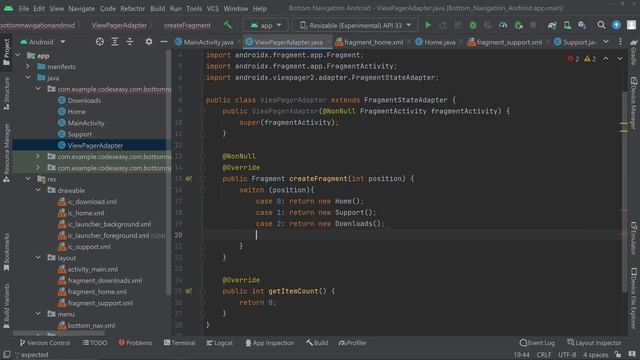Toggle the Project tool window sidebar button
The height and width of the screenshot is (360, 640).
pos(7,52)
